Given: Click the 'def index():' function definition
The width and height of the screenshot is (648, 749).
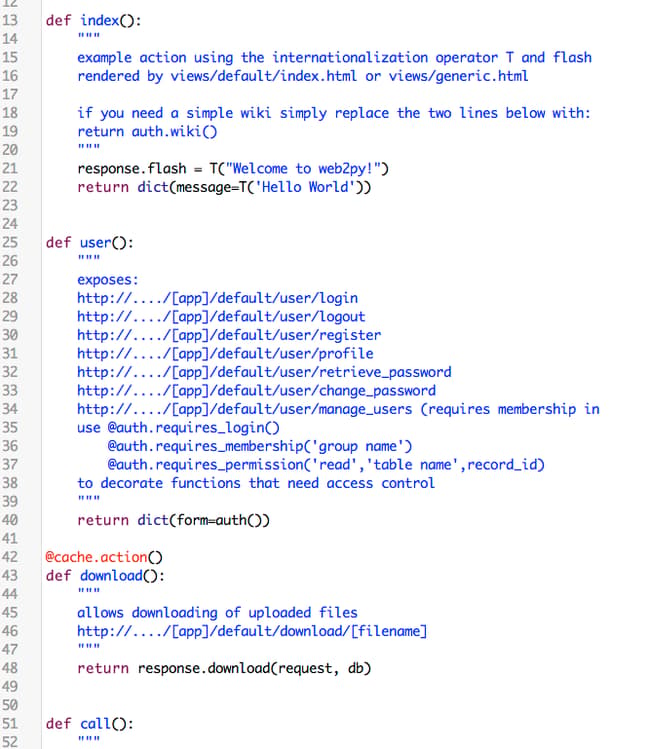Looking at the screenshot, I should click(93, 21).
